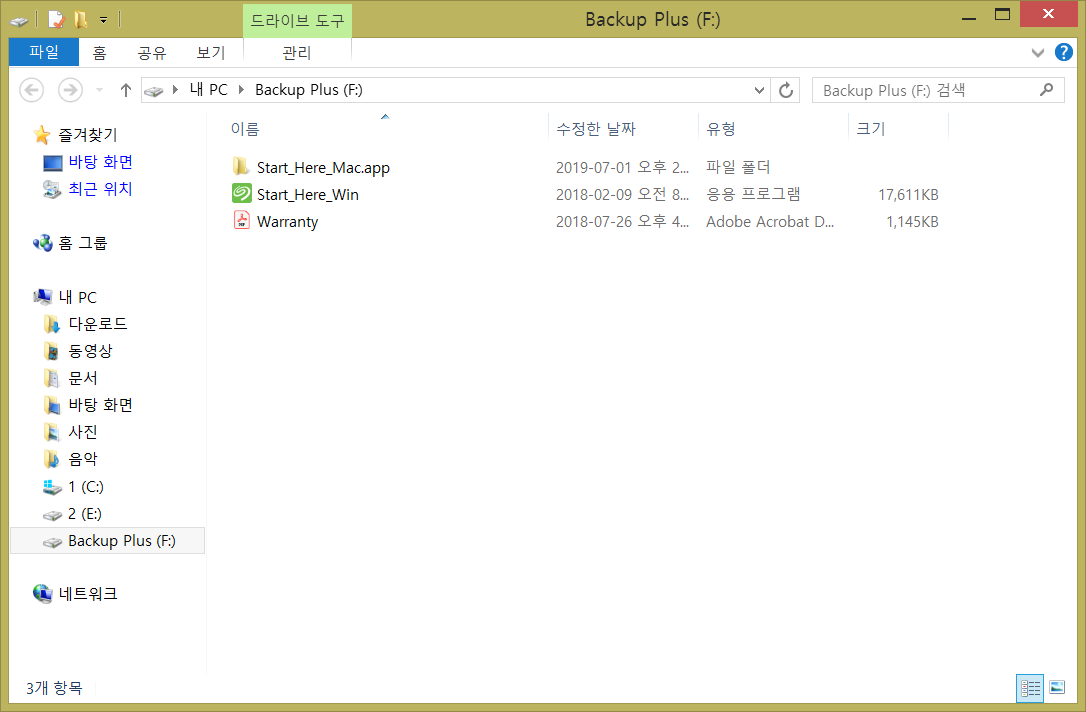Switch to details view
1086x712 pixels.
pyautogui.click(x=1030, y=688)
